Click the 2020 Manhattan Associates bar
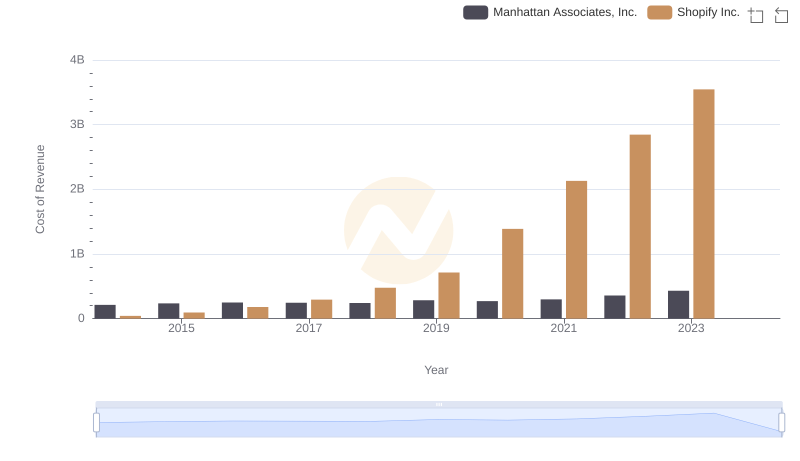The width and height of the screenshot is (800, 461). coord(487,310)
